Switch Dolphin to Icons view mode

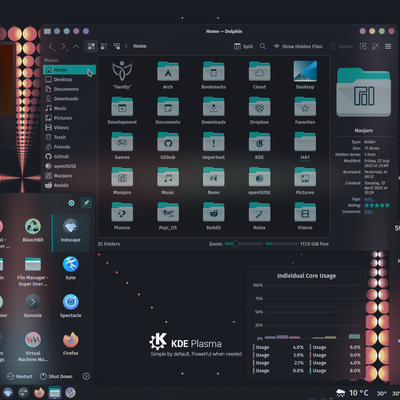coord(91,46)
